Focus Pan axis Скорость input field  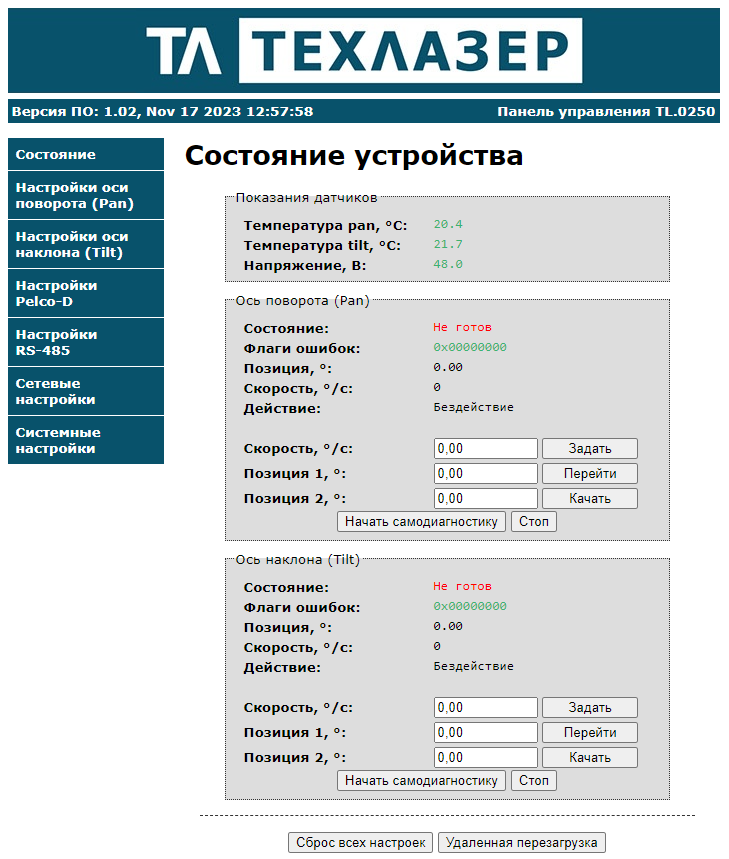(x=486, y=448)
